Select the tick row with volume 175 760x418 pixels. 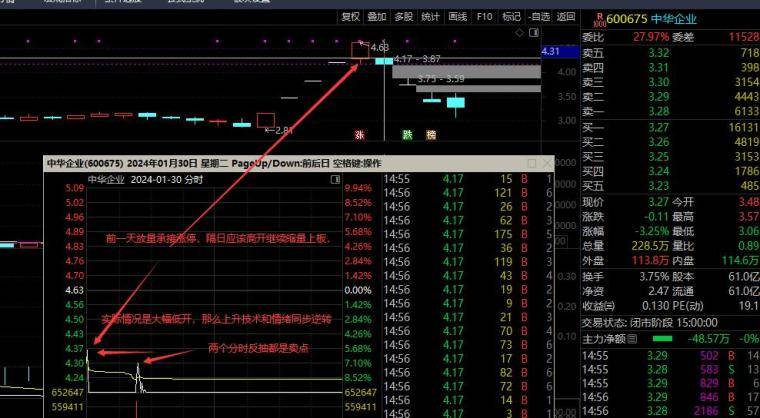pos(468,234)
